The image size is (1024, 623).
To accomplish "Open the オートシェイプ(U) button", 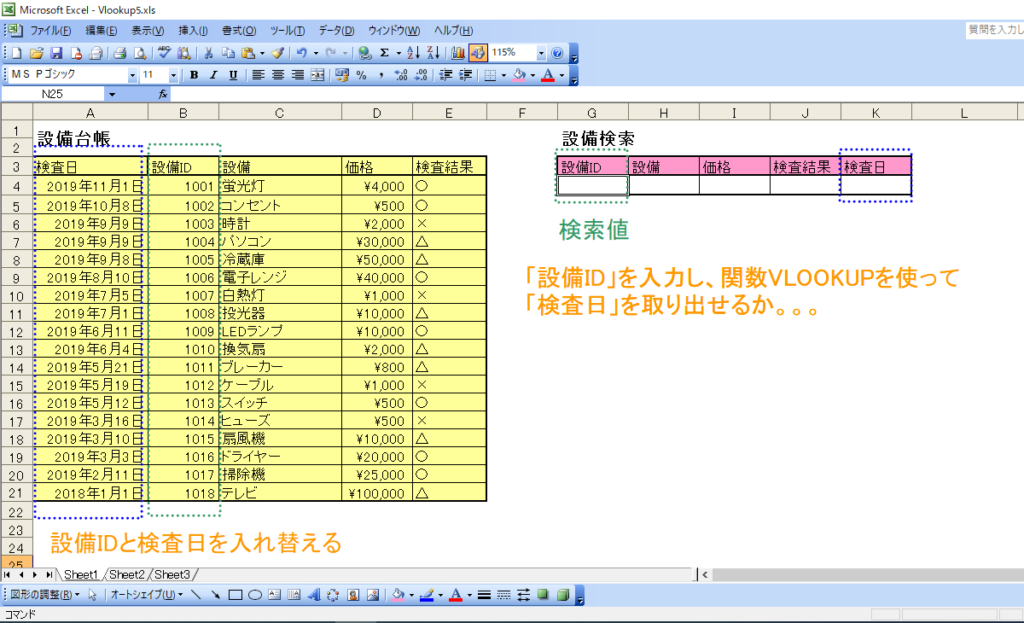I will pos(144,595).
